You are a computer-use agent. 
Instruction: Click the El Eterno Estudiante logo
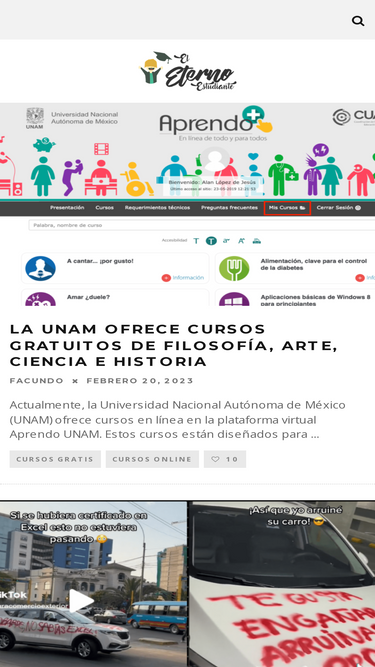(188, 71)
